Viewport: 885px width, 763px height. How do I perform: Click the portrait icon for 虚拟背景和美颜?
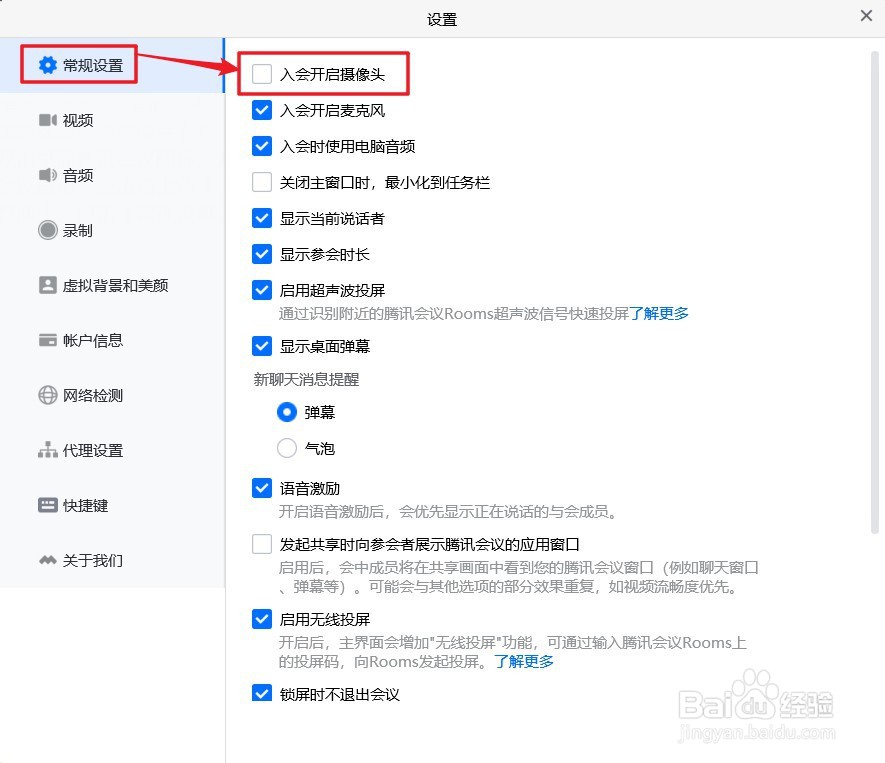48,285
